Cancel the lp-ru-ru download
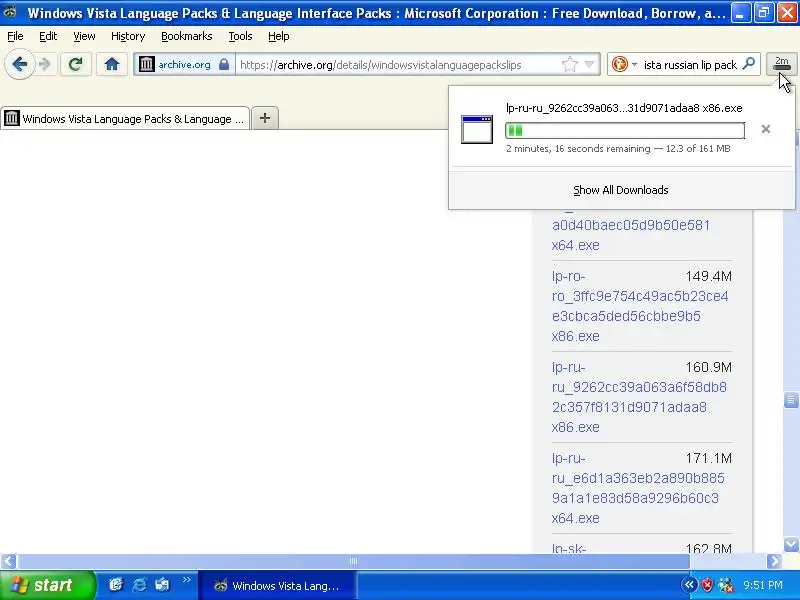This screenshot has width=800, height=600. [x=765, y=129]
